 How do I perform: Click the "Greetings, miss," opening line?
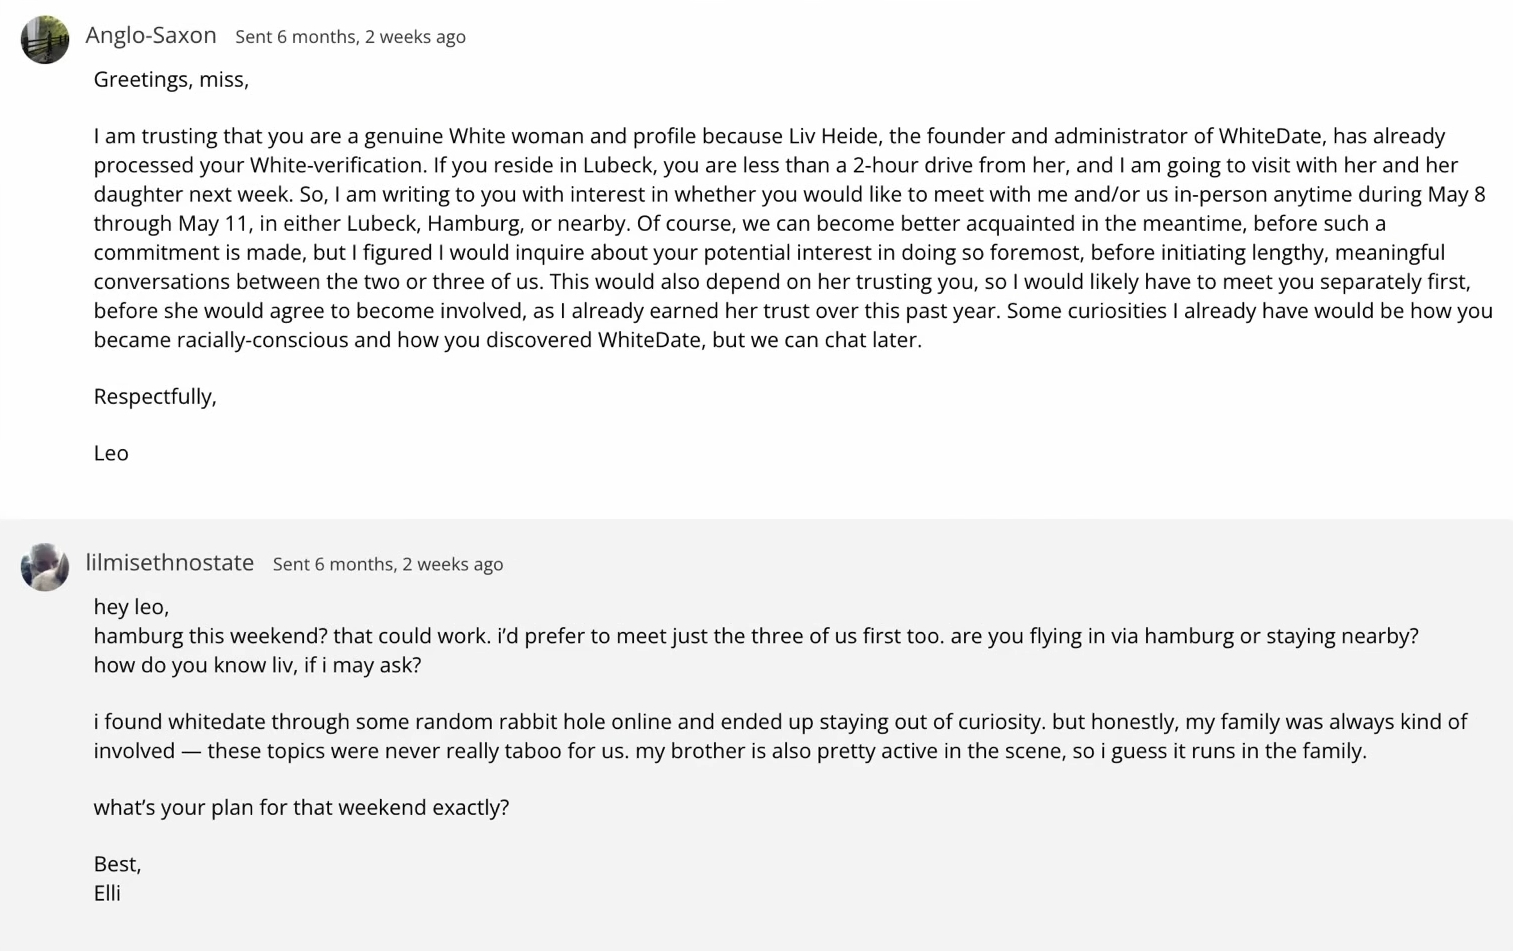[171, 79]
